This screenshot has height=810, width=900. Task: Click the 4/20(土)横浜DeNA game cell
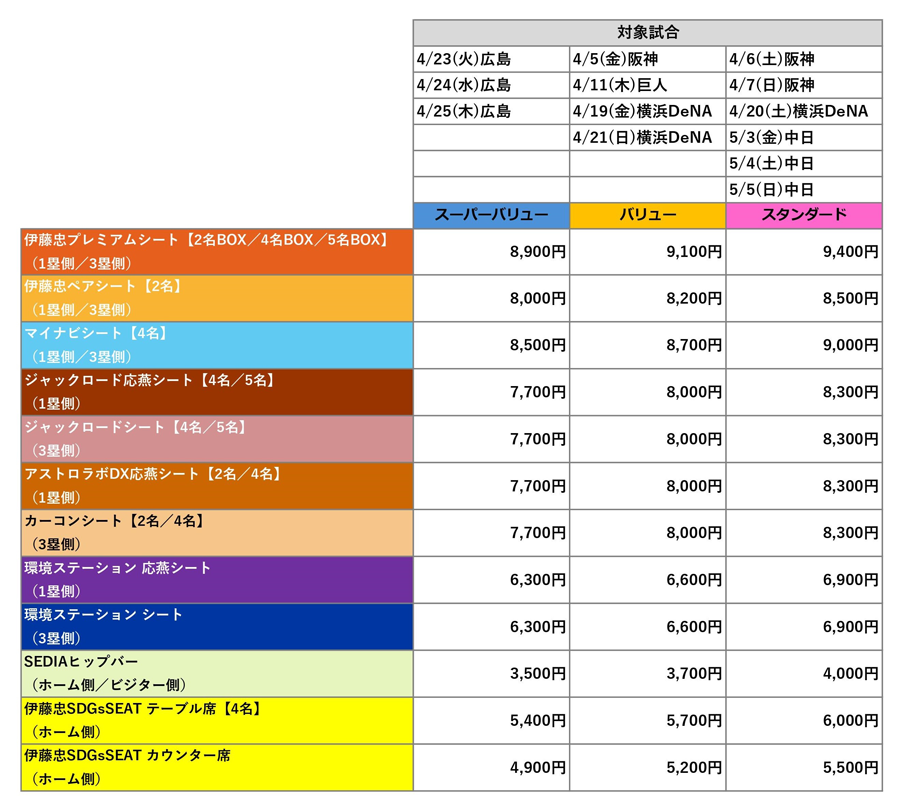click(804, 111)
